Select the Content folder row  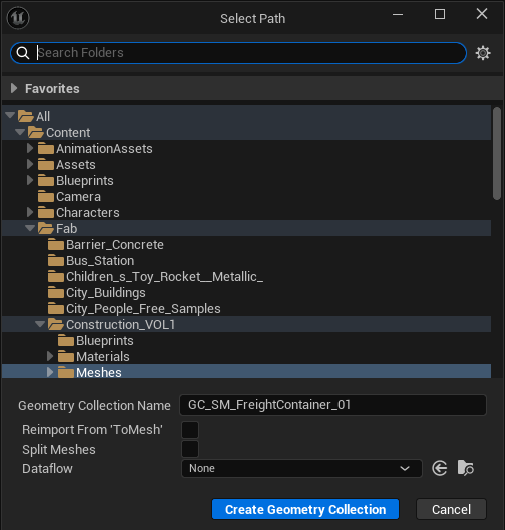click(246, 132)
